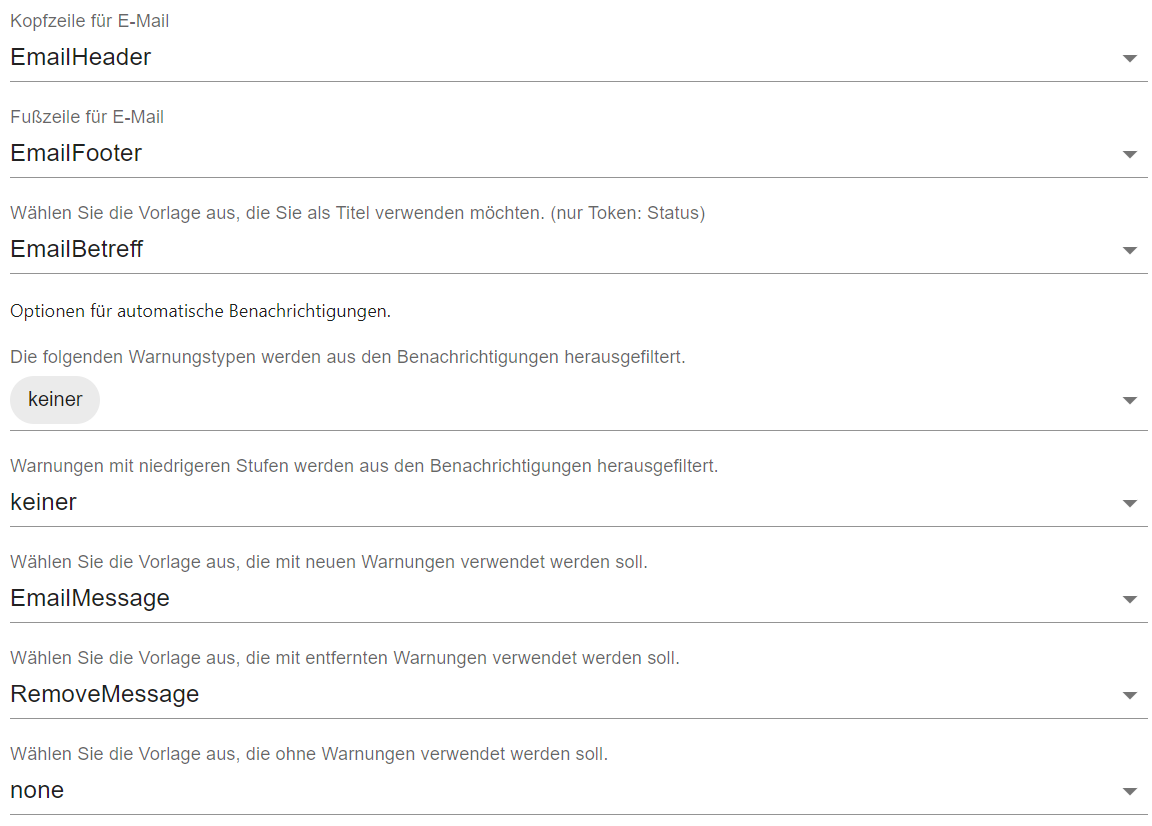
Task: Open the EmailFooter selection field
Action: [579, 154]
